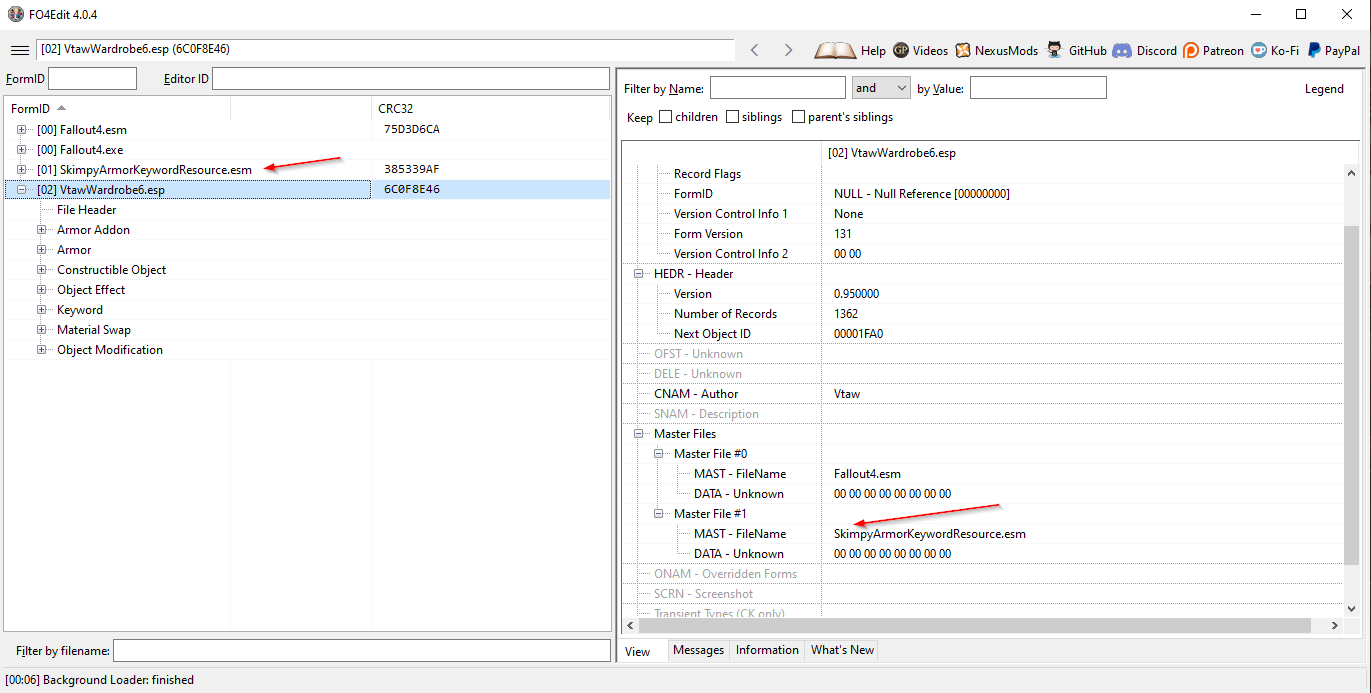Collapse the VtawWardrobe6.esp node

pyautogui.click(x=22, y=190)
